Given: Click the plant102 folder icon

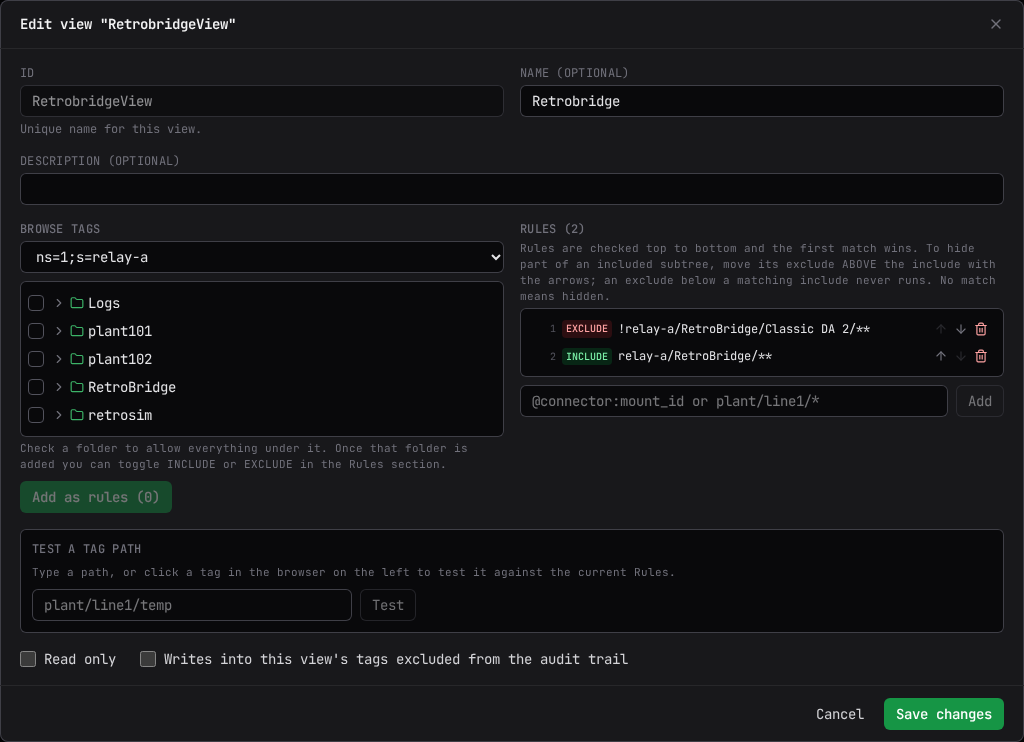Looking at the screenshot, I should pyautogui.click(x=76, y=359).
